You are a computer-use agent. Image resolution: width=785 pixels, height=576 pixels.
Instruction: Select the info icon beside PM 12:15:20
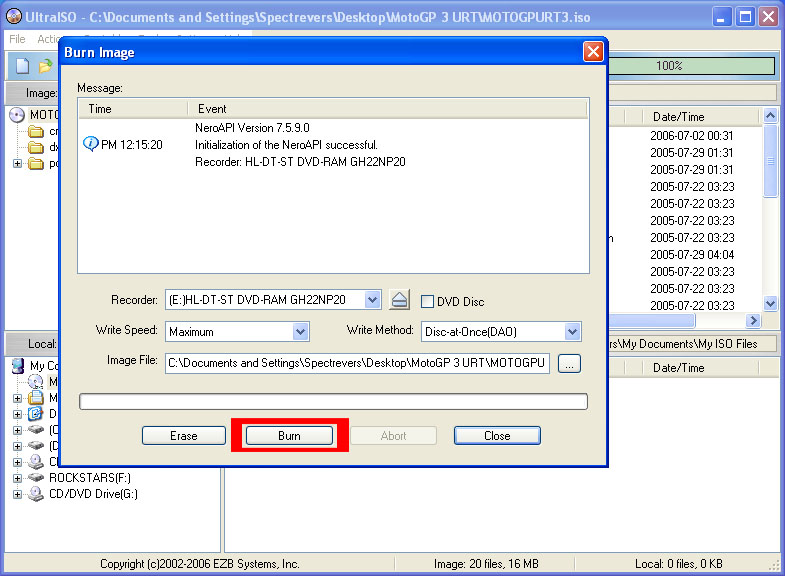[90, 144]
